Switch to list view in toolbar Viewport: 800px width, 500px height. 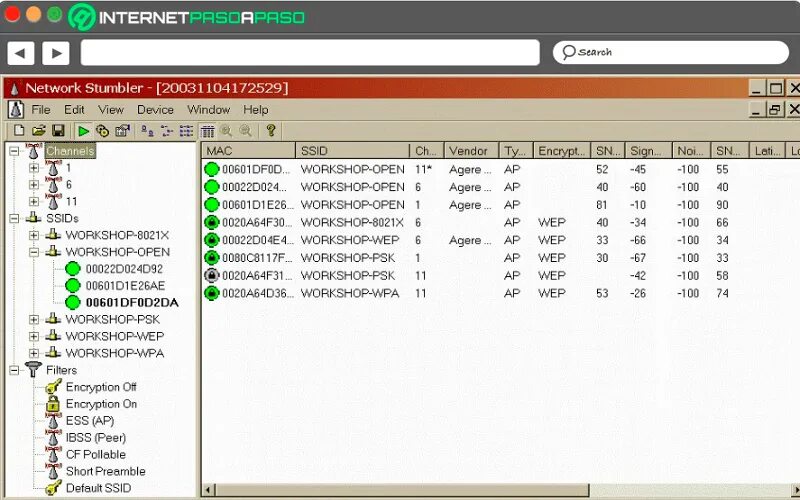186,131
